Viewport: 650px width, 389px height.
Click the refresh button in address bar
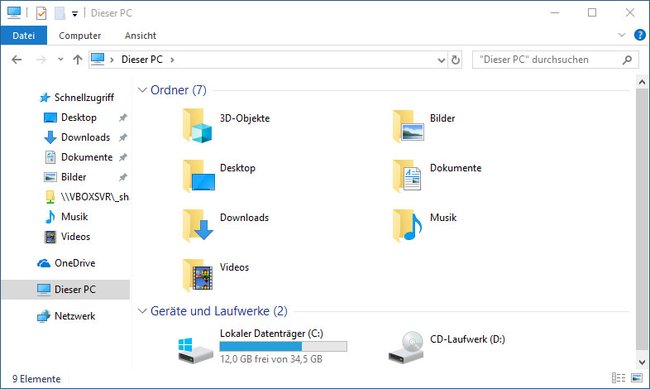point(455,60)
